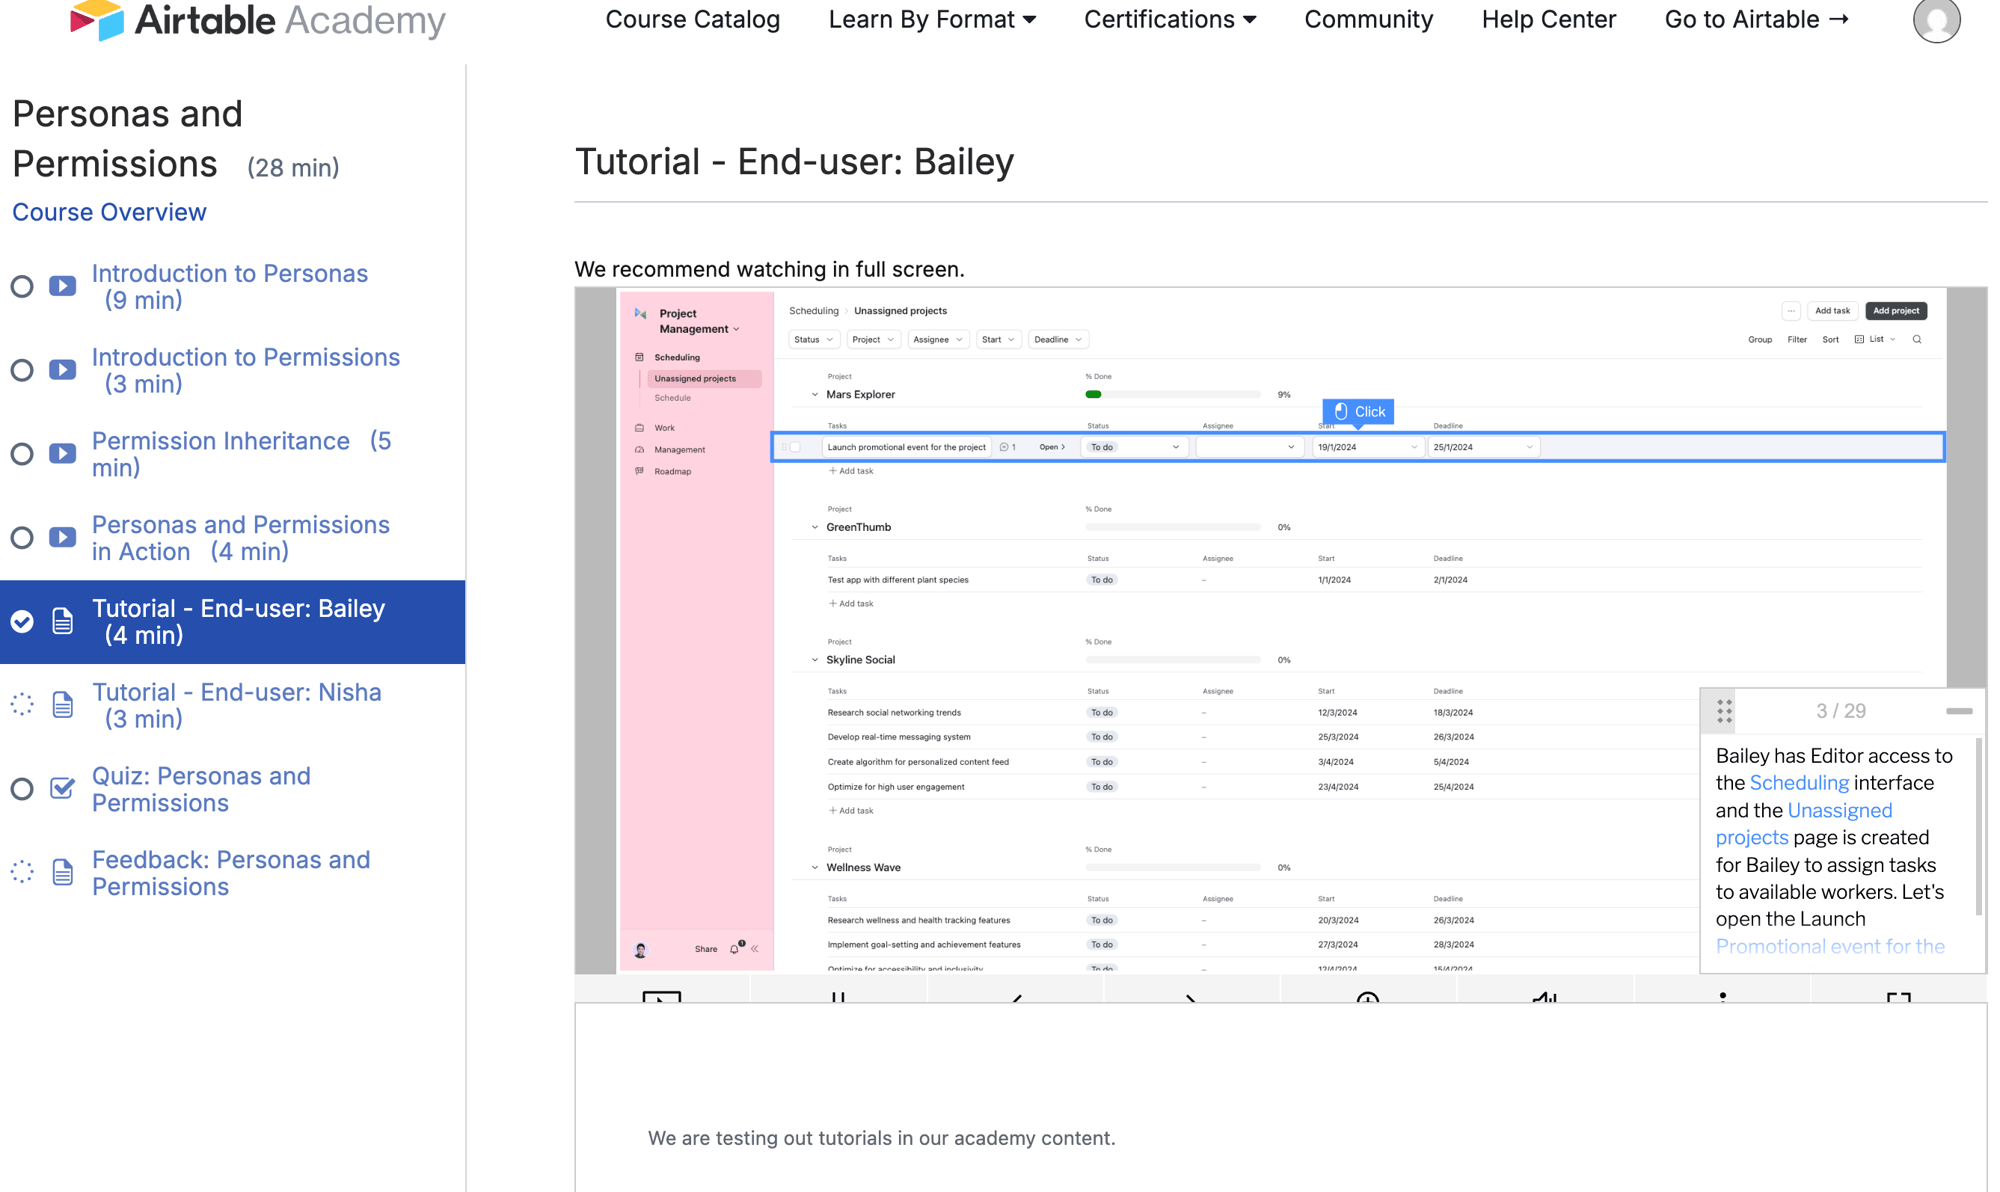Image resolution: width=2000 pixels, height=1192 pixels.
Task: Minimize the tutorial step panel
Action: point(1959,711)
